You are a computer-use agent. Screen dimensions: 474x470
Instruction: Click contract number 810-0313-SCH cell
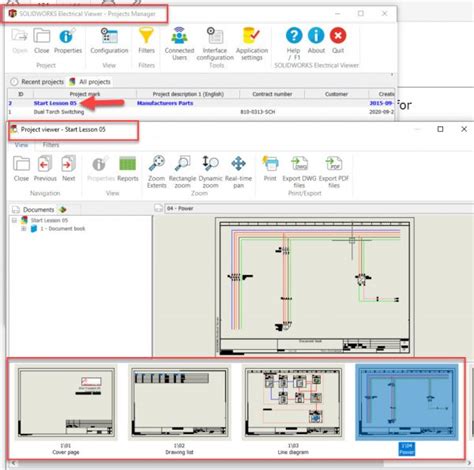(258, 112)
